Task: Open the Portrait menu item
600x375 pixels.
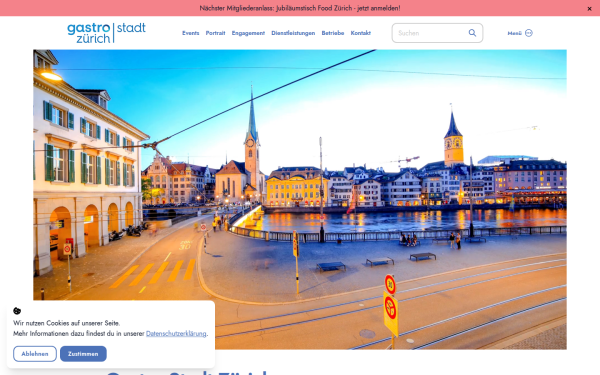Action: [215, 33]
